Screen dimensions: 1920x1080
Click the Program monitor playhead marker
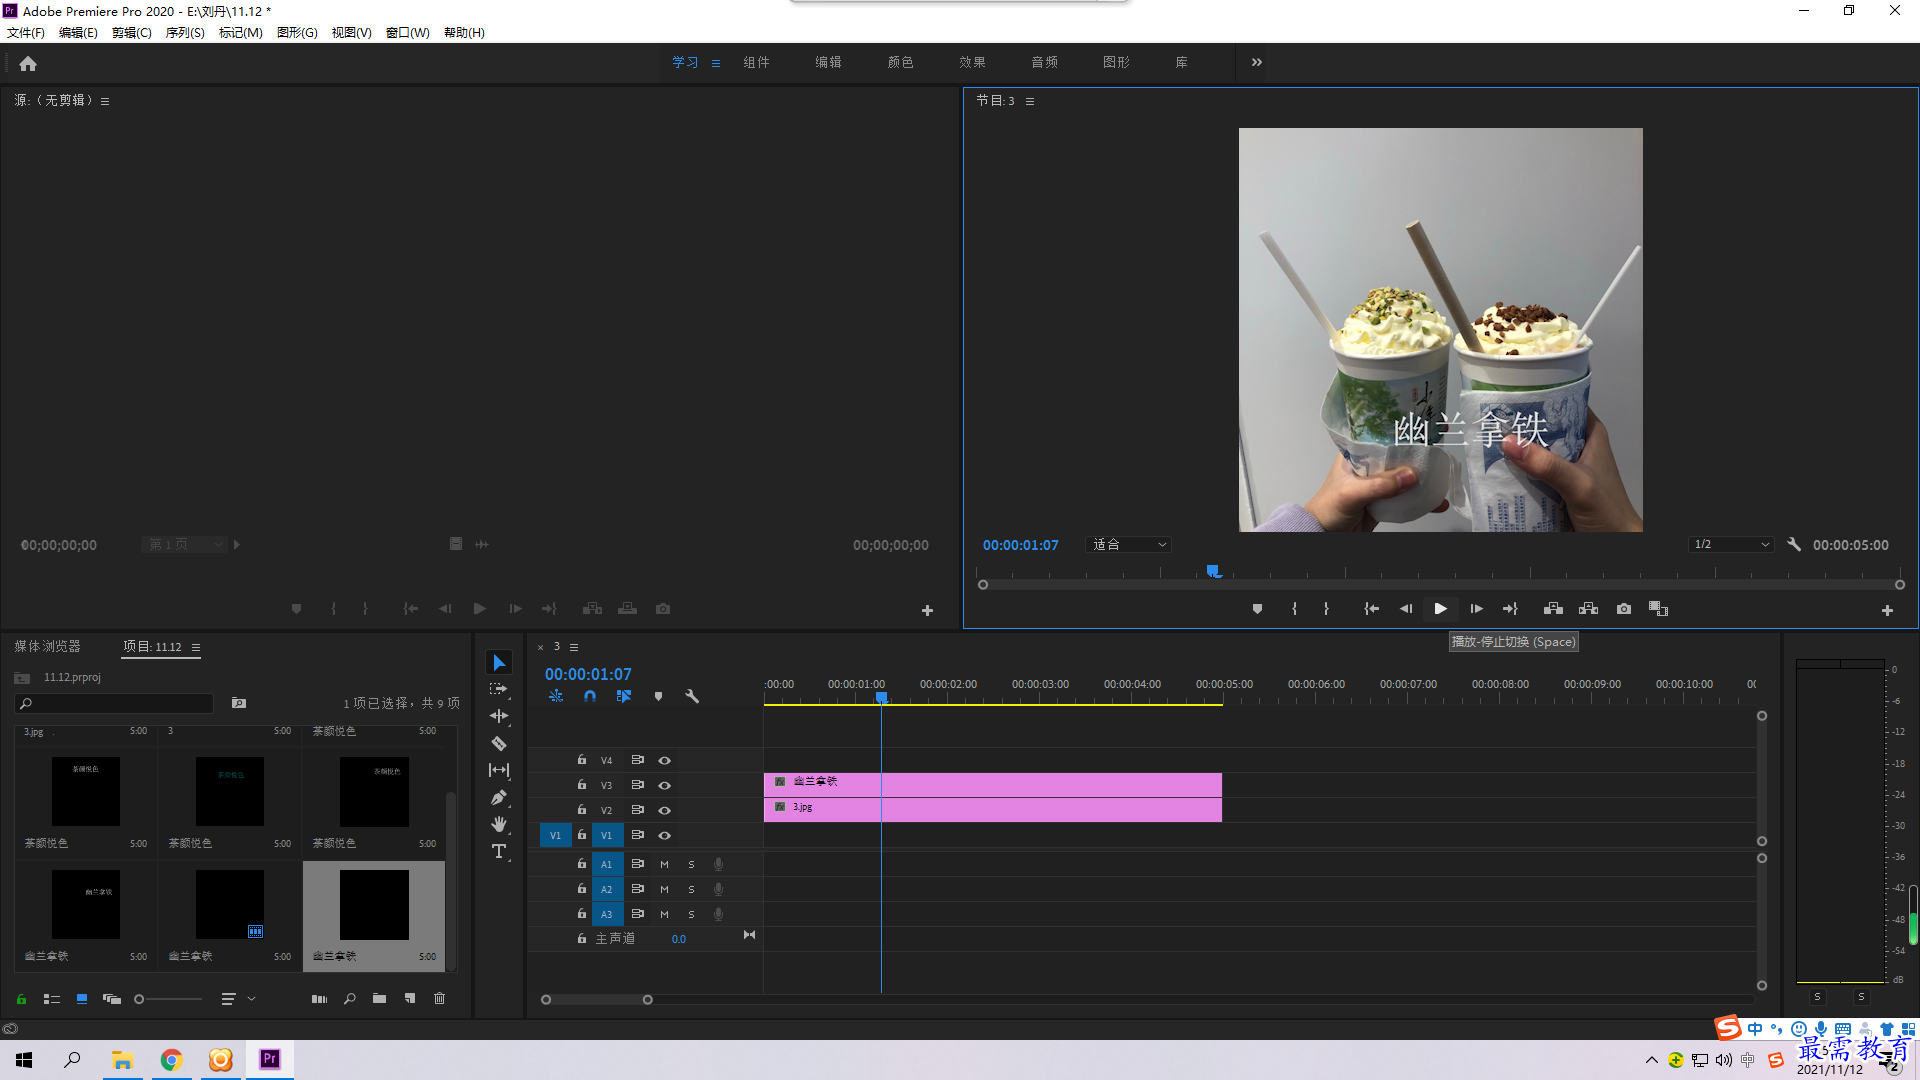(x=1213, y=571)
